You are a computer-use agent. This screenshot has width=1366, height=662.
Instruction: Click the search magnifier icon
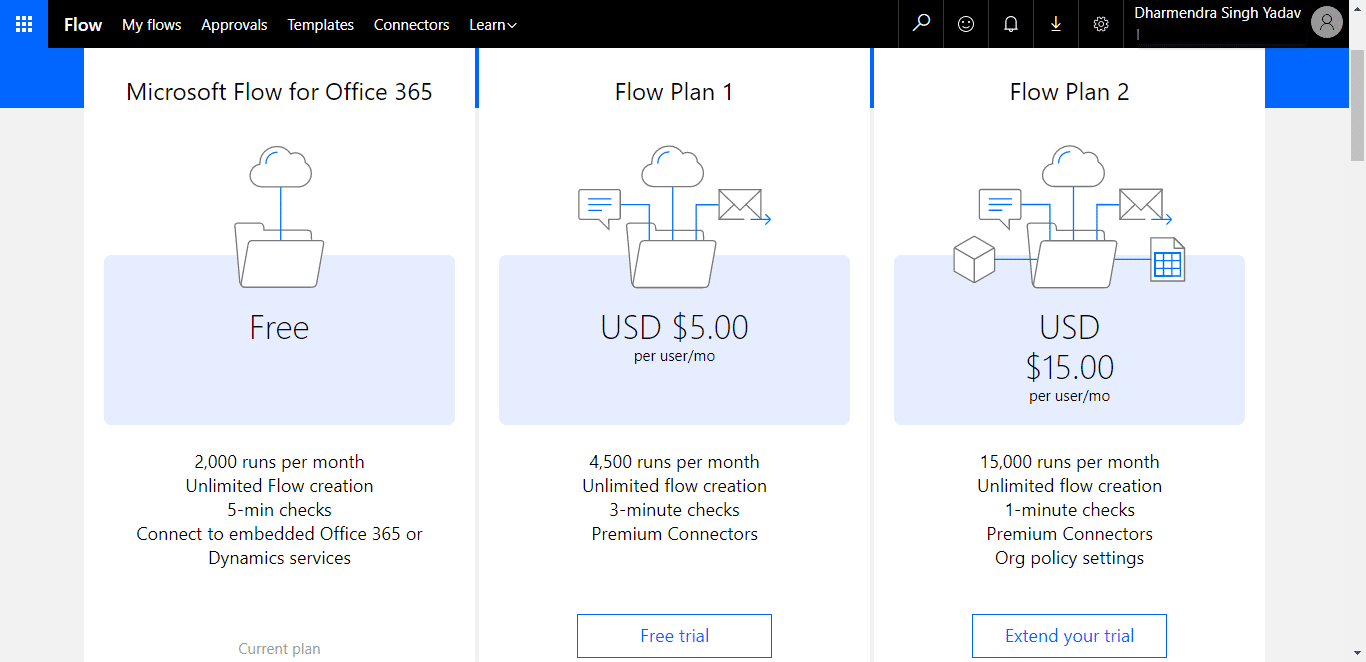pyautogui.click(x=921, y=24)
